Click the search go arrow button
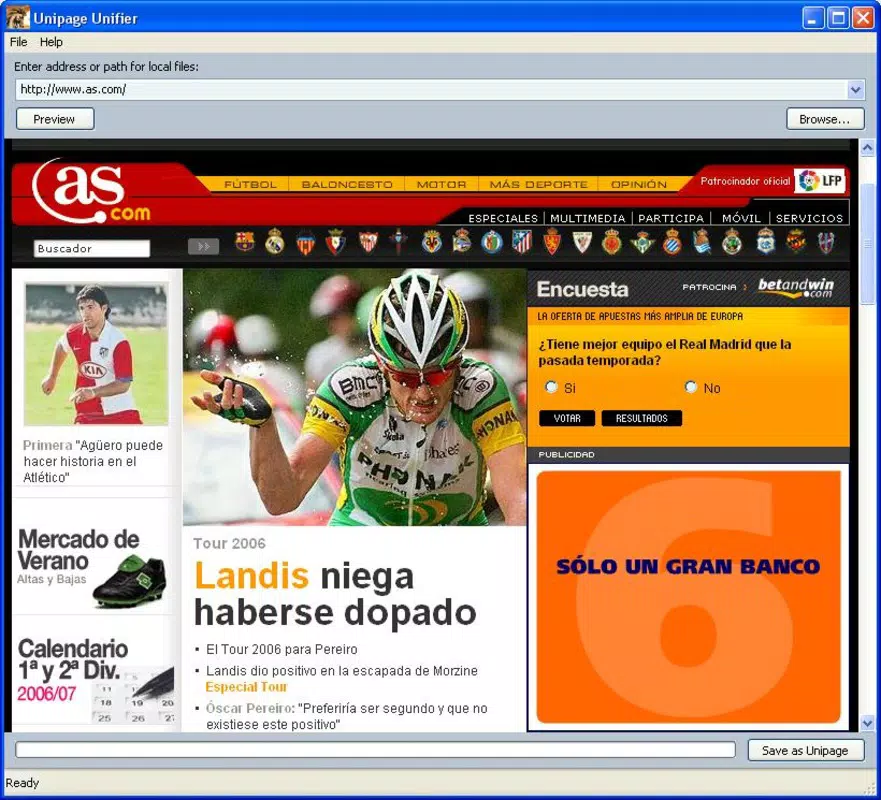Viewport: 881px width, 800px height. pos(203,247)
